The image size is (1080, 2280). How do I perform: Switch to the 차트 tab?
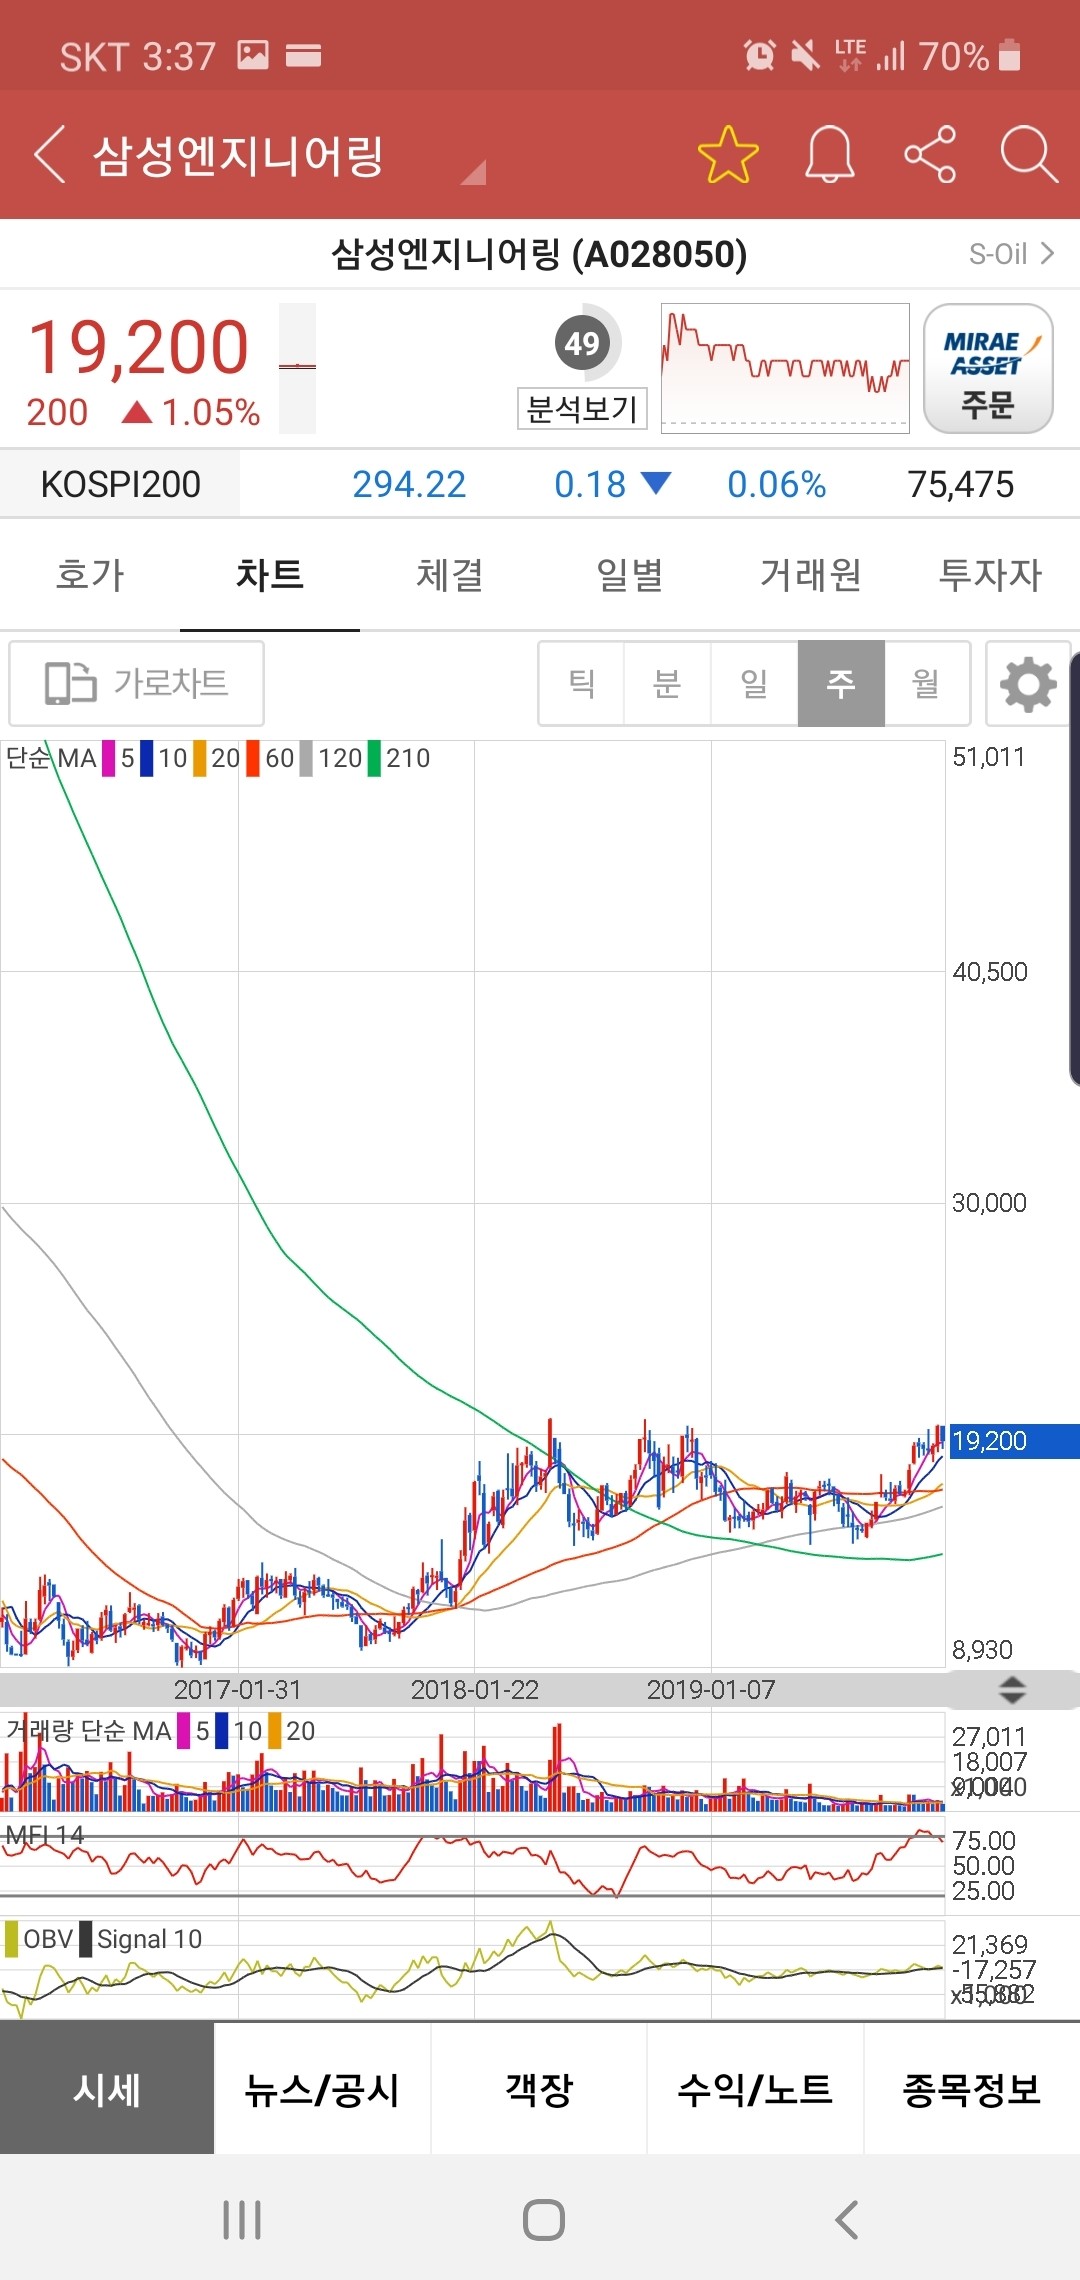point(270,575)
